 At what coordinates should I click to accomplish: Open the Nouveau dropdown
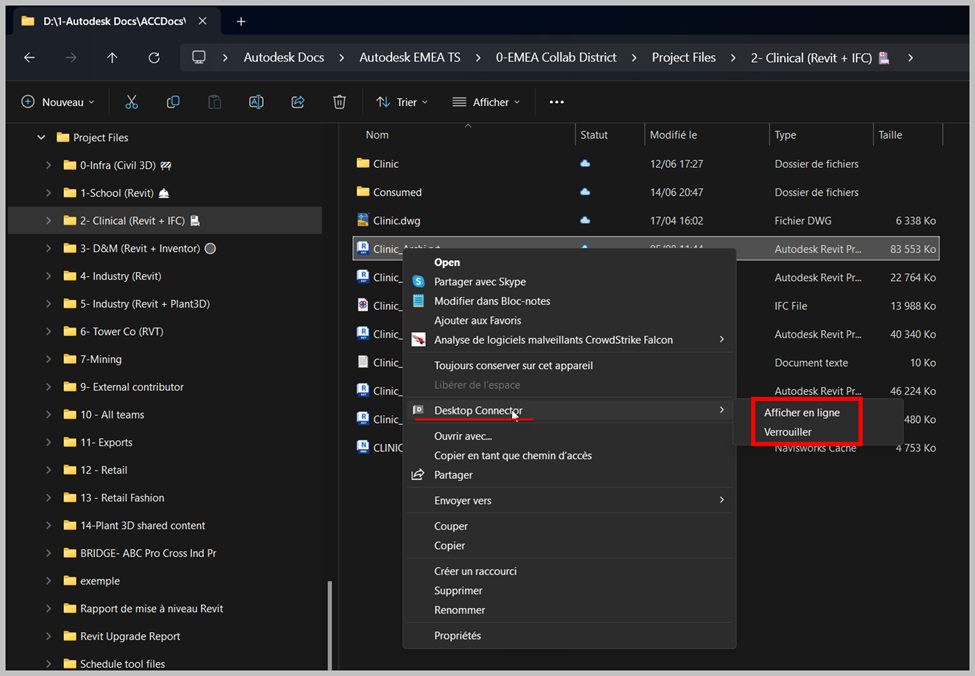coord(58,102)
